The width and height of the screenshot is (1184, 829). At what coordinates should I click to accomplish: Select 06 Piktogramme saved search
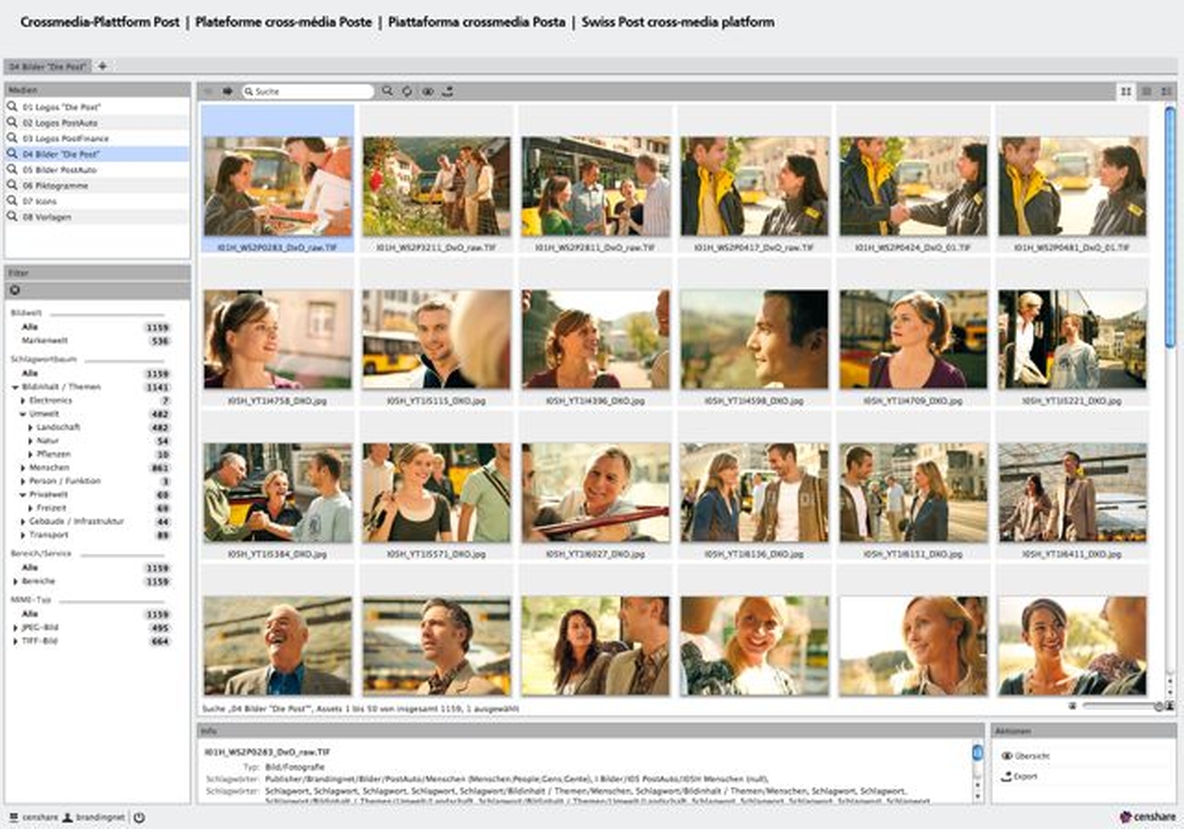97,186
